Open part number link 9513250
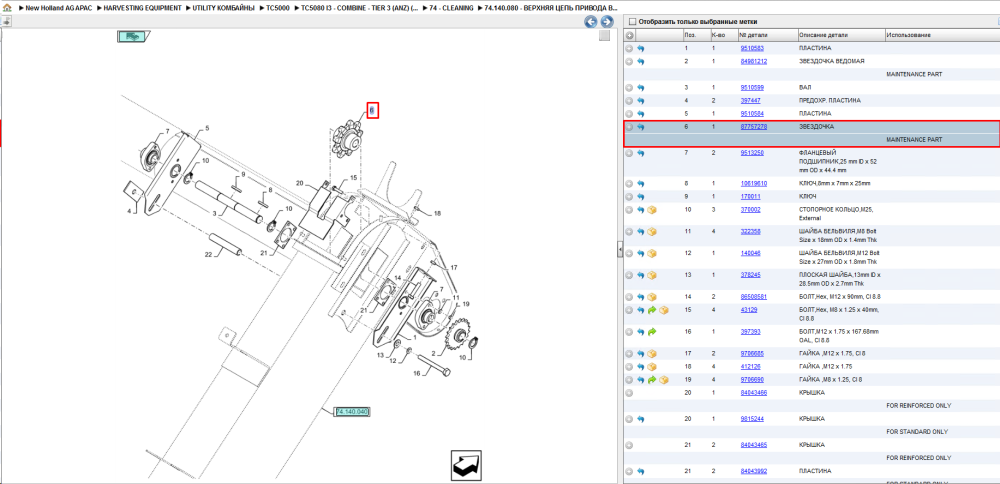This screenshot has width=1000, height=484. tap(752, 153)
